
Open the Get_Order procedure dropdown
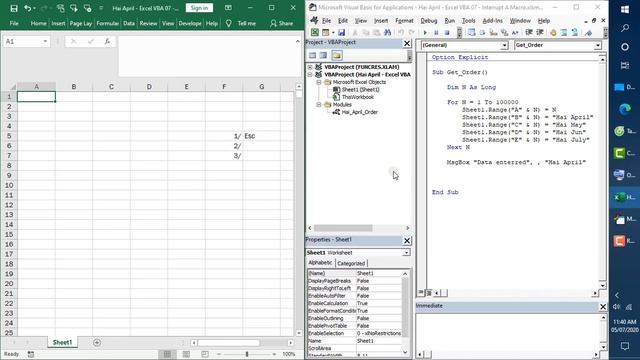[x=598, y=45]
